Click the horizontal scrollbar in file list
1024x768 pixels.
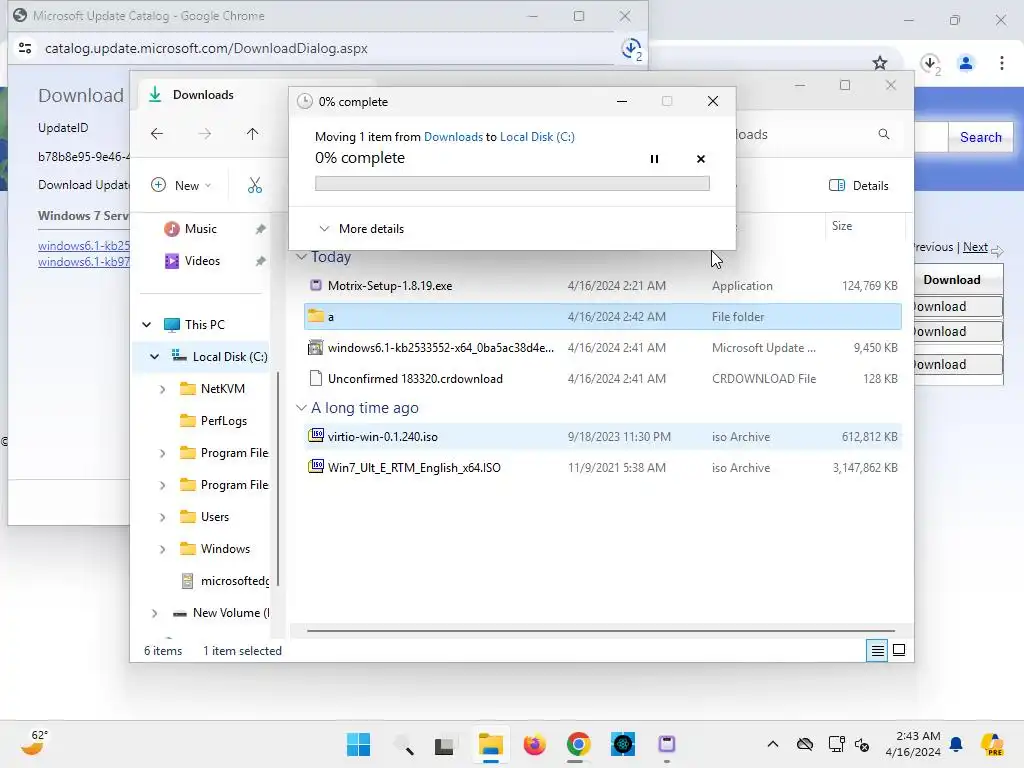pyautogui.click(x=601, y=631)
